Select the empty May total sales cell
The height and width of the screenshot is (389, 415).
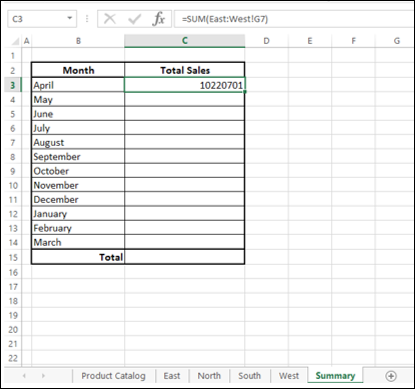pos(184,99)
